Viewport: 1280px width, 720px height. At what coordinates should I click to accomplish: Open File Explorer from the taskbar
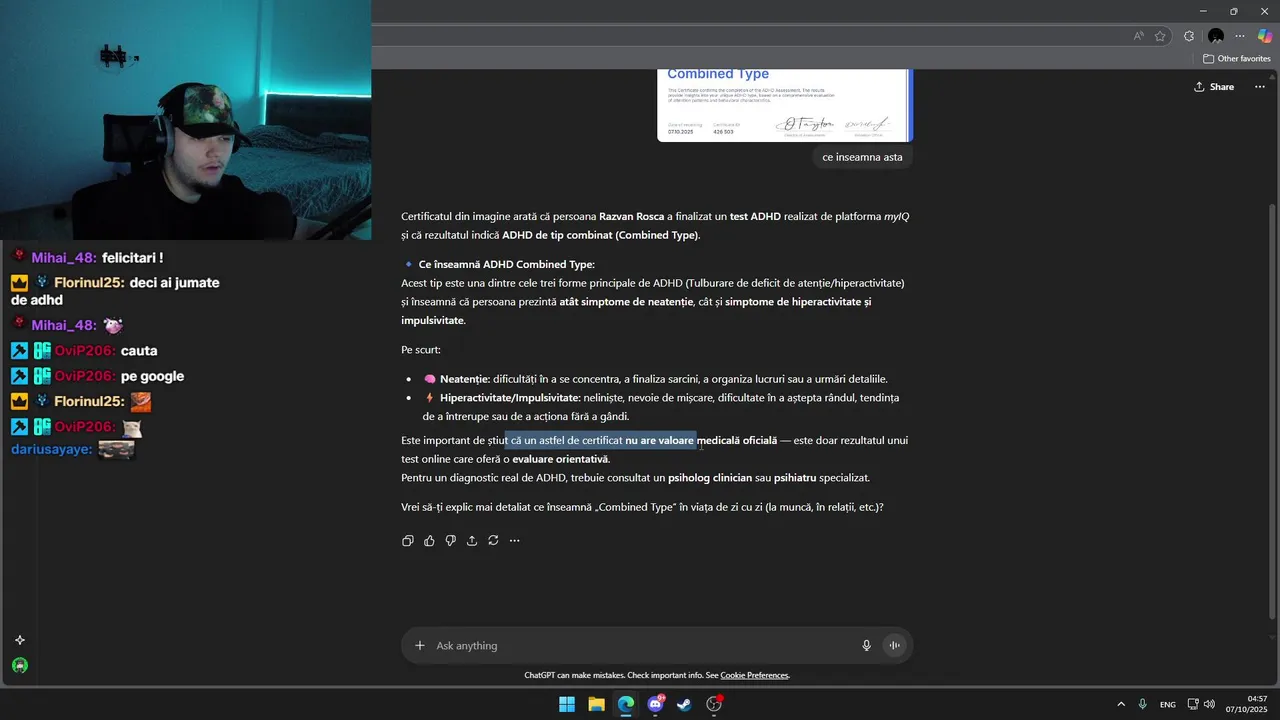[596, 704]
